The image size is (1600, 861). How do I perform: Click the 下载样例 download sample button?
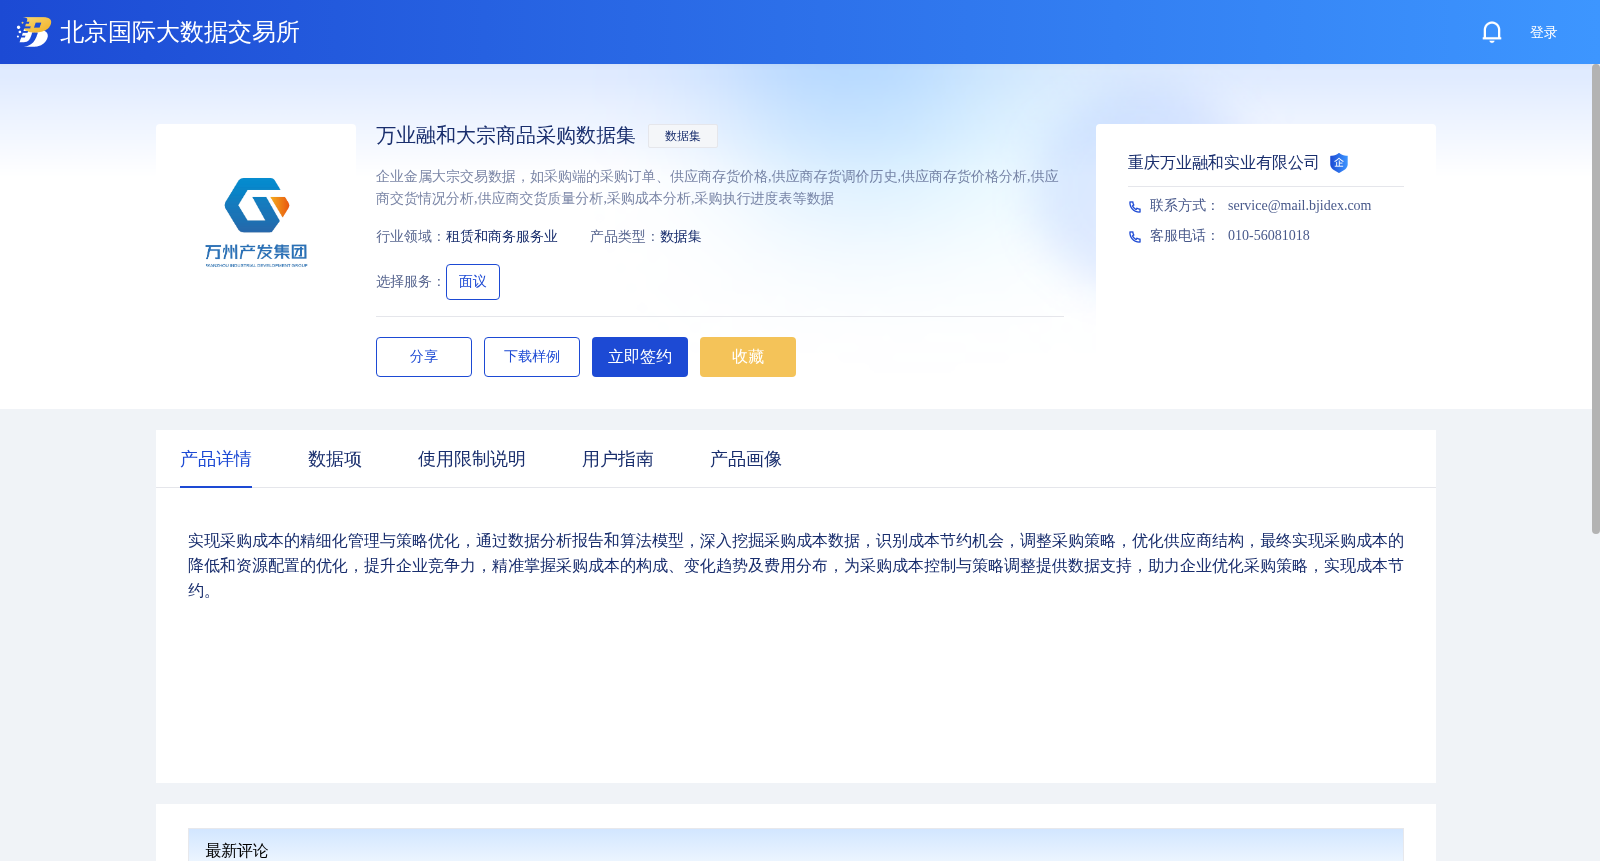tap(532, 357)
